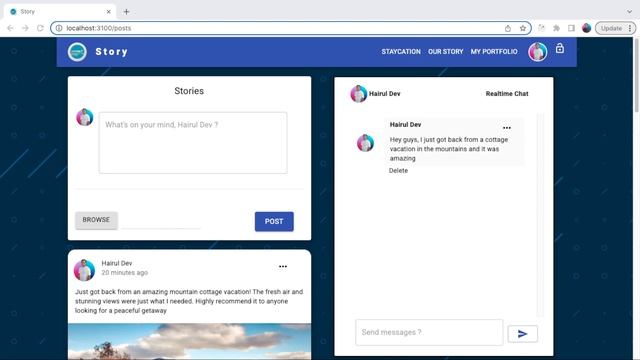Click Hairul Dev name in chat header
The height and width of the screenshot is (360, 640).
click(x=384, y=93)
